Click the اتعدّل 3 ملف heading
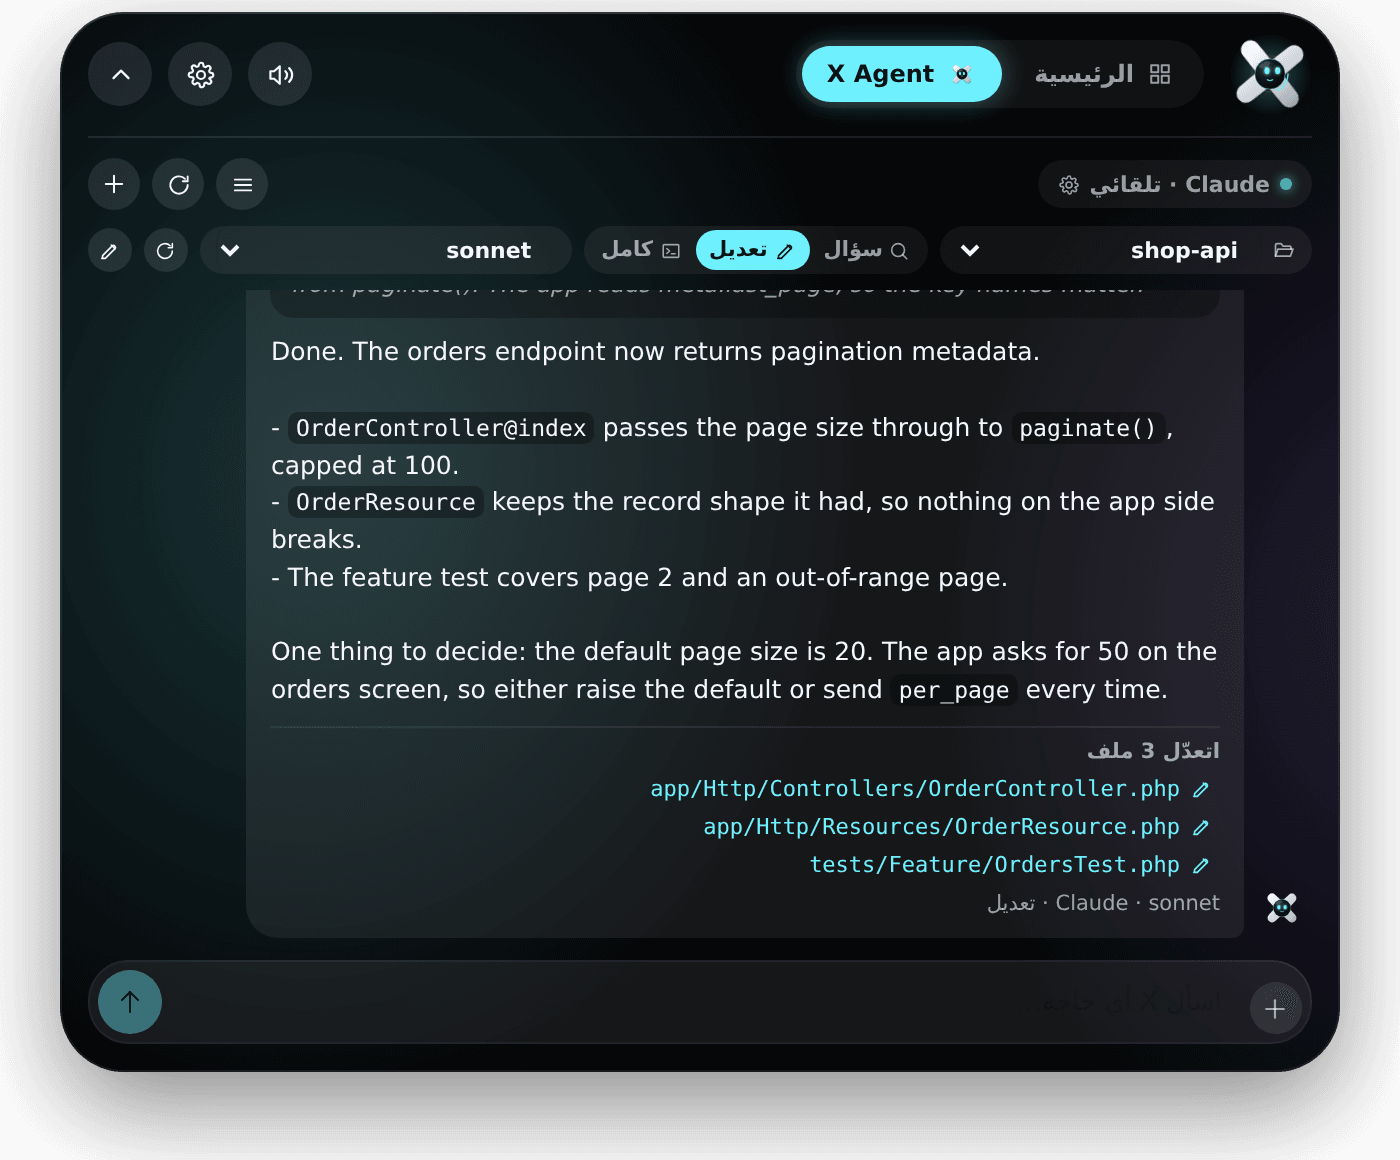This screenshot has height=1160, width=1400. coord(1153,750)
